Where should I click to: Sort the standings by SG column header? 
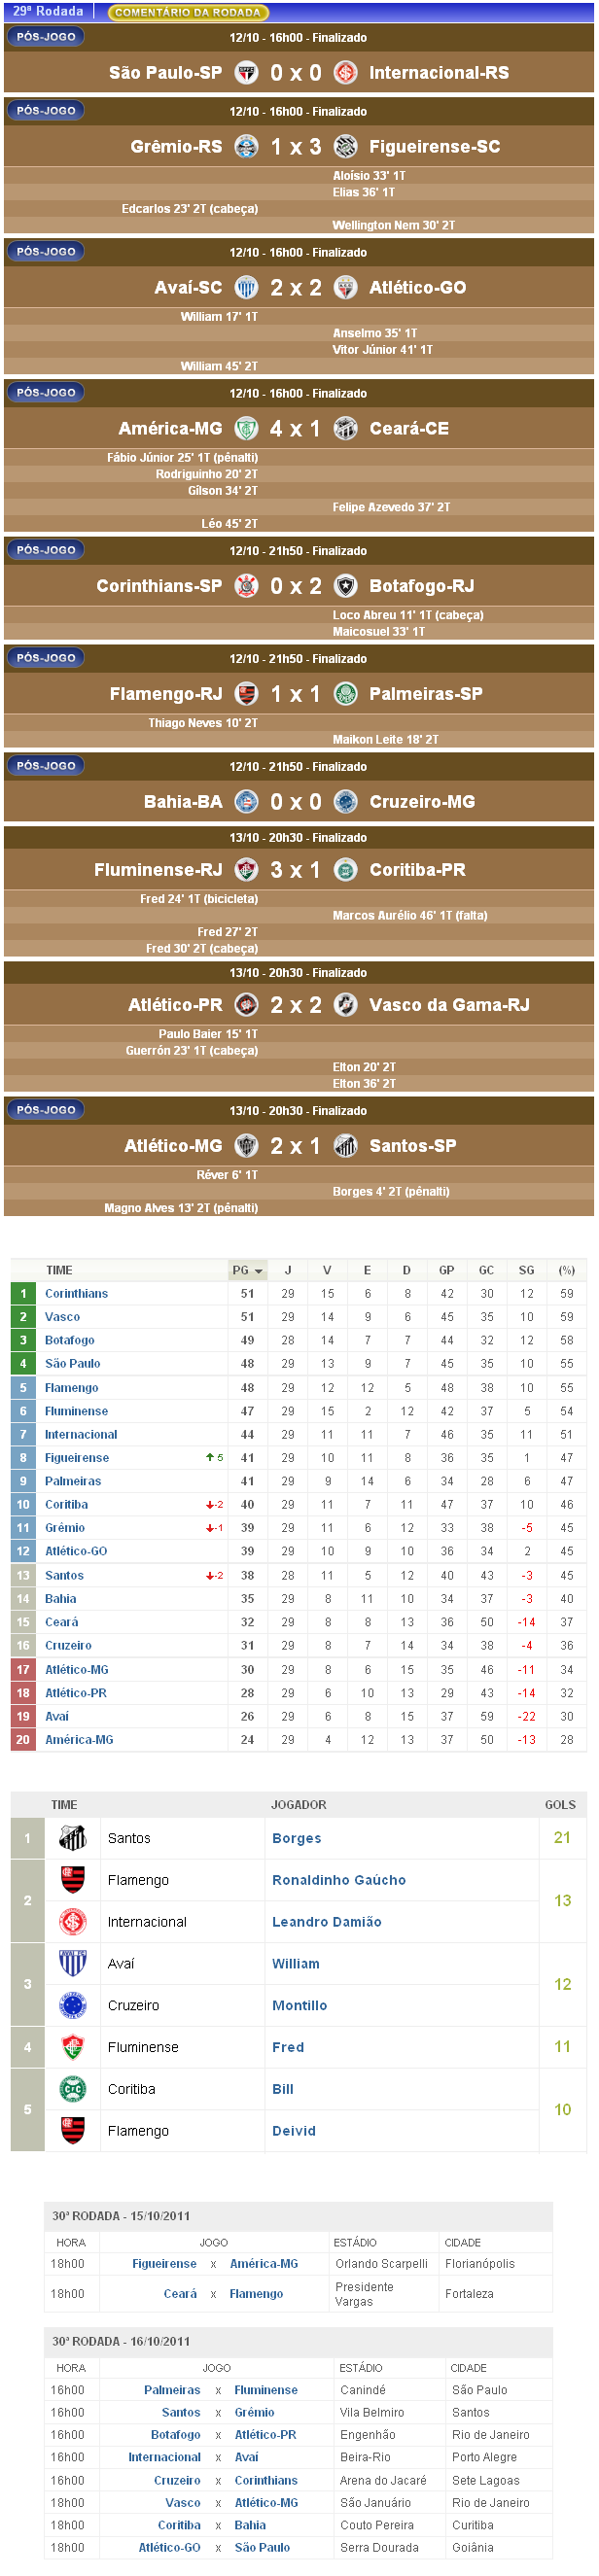coord(526,1270)
